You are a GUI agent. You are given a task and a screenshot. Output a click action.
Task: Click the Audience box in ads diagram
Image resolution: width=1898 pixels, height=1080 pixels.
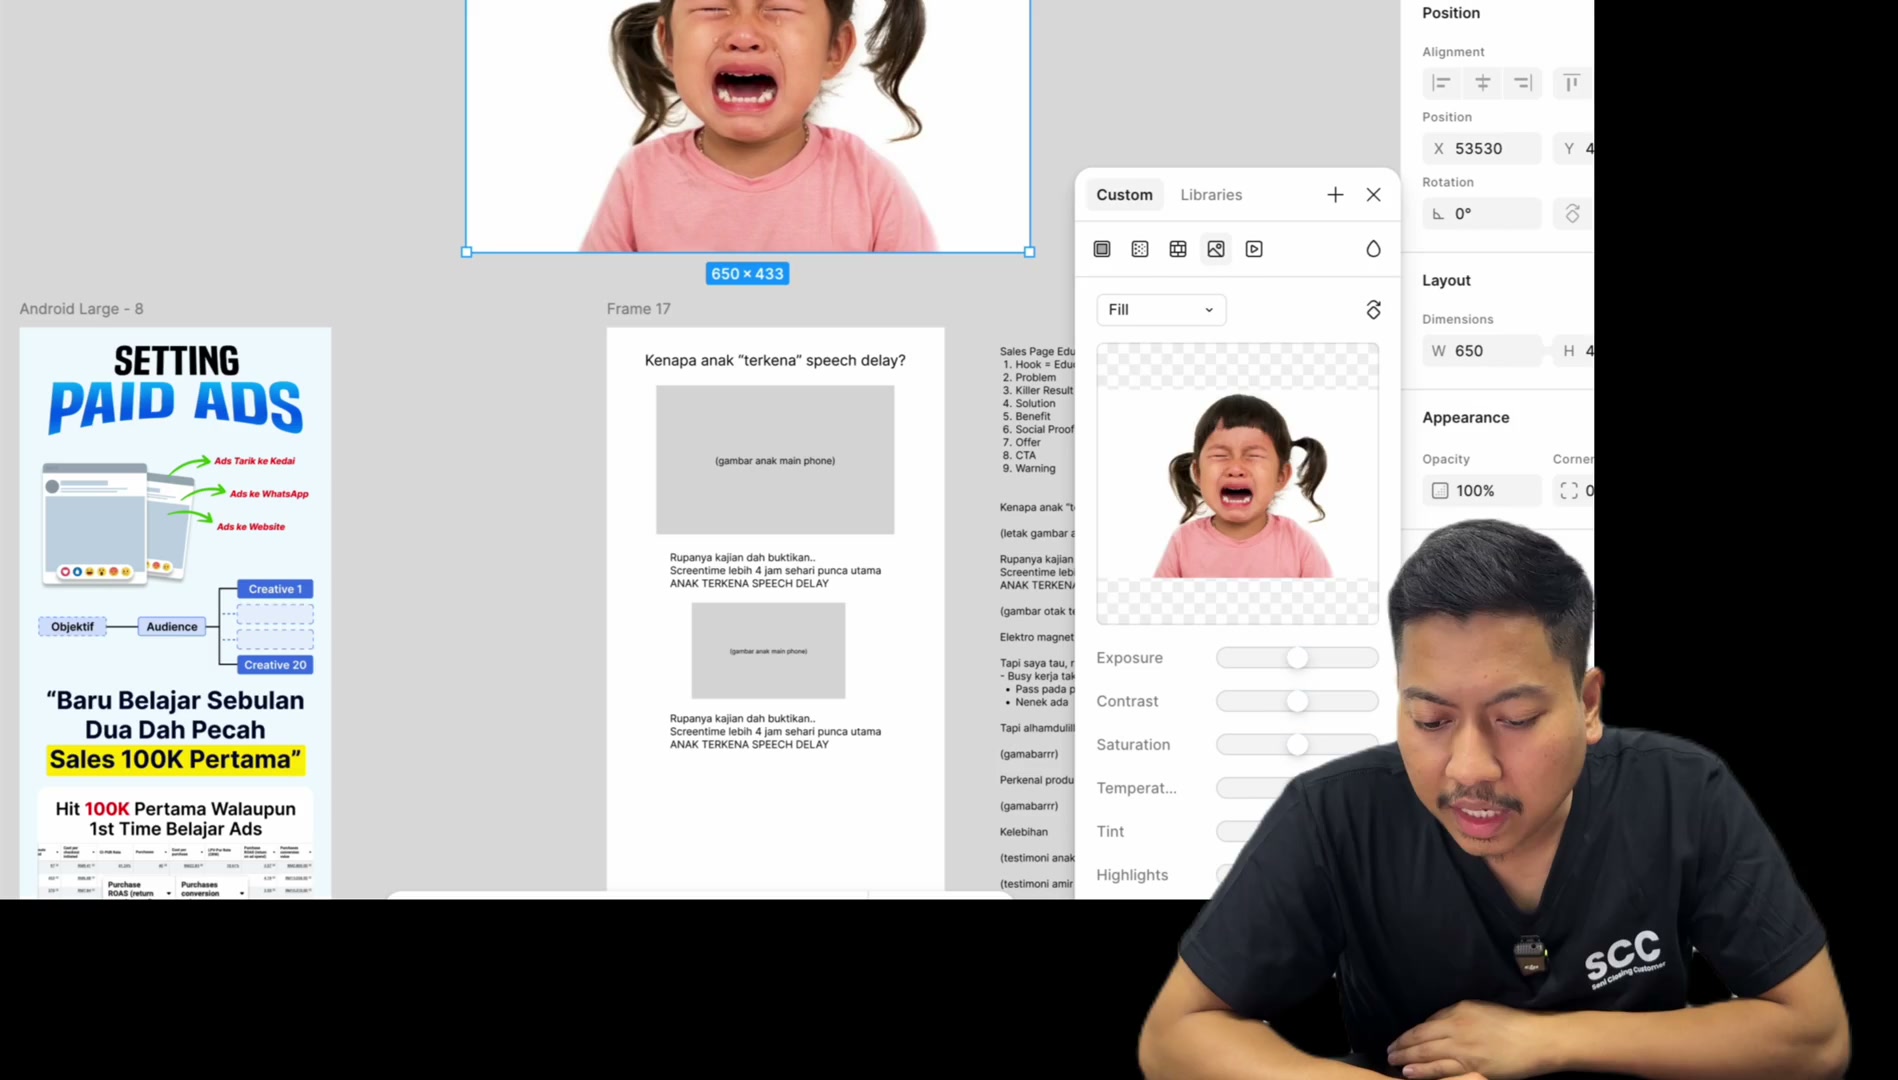click(x=172, y=627)
